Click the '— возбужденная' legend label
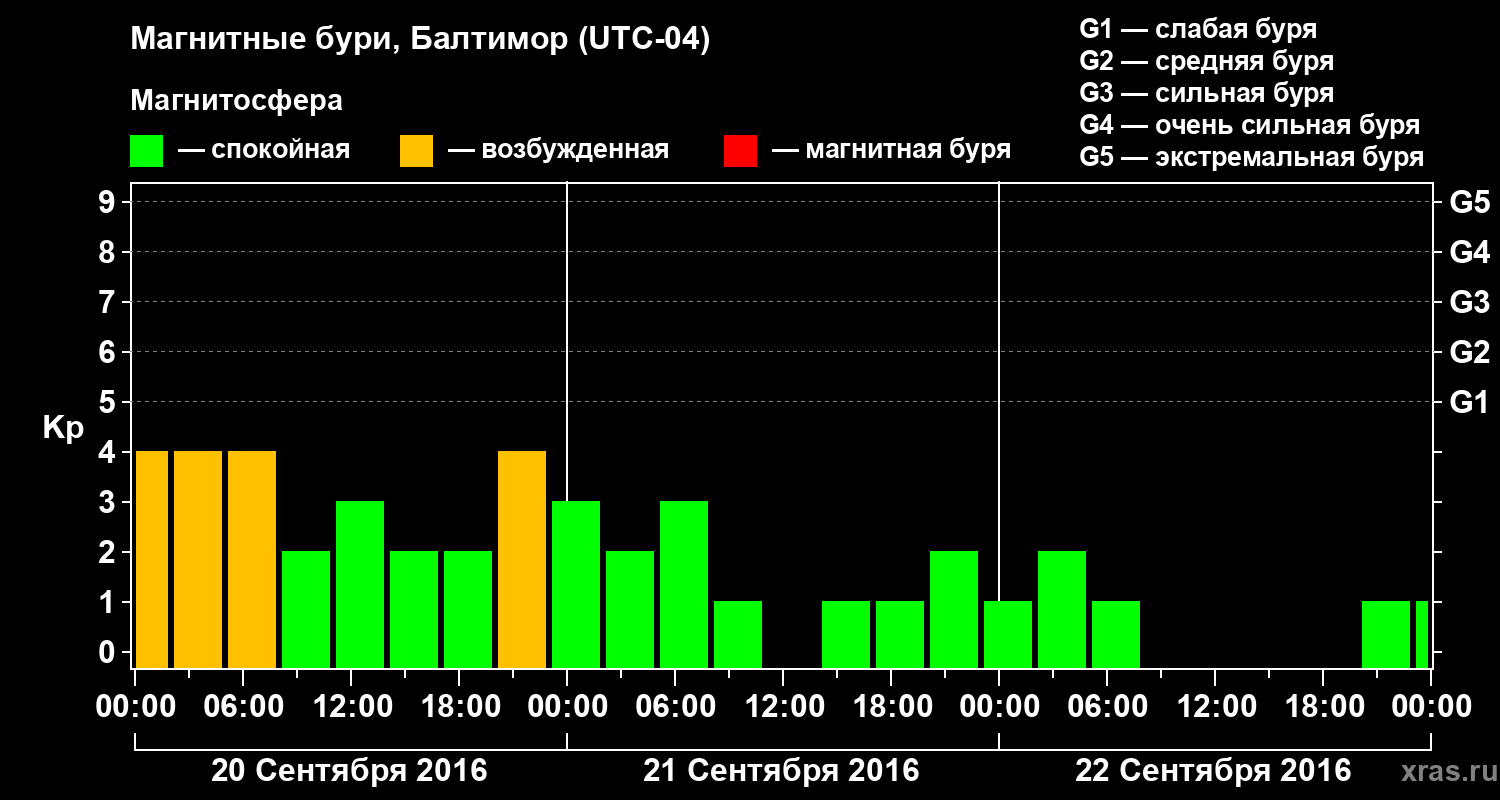Viewport: 1500px width, 800px height. pos(558,151)
